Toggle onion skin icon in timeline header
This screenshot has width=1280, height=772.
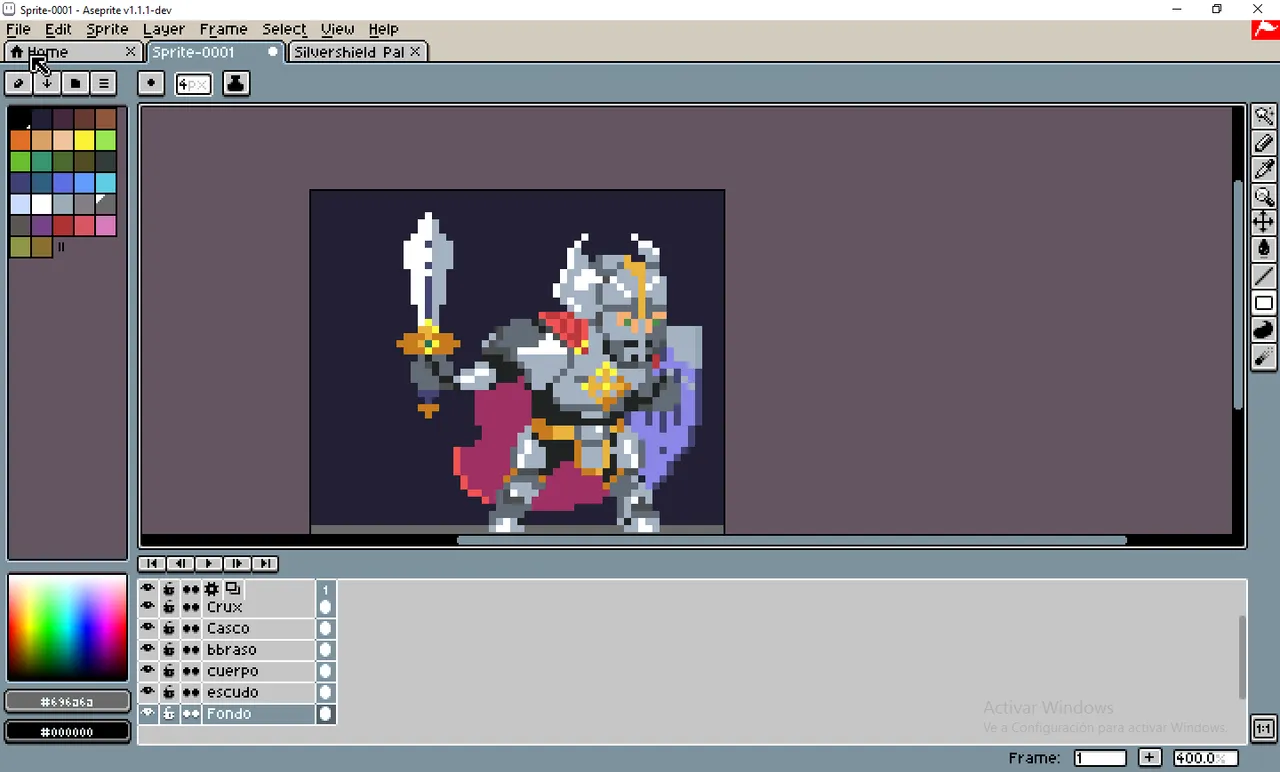[233, 588]
